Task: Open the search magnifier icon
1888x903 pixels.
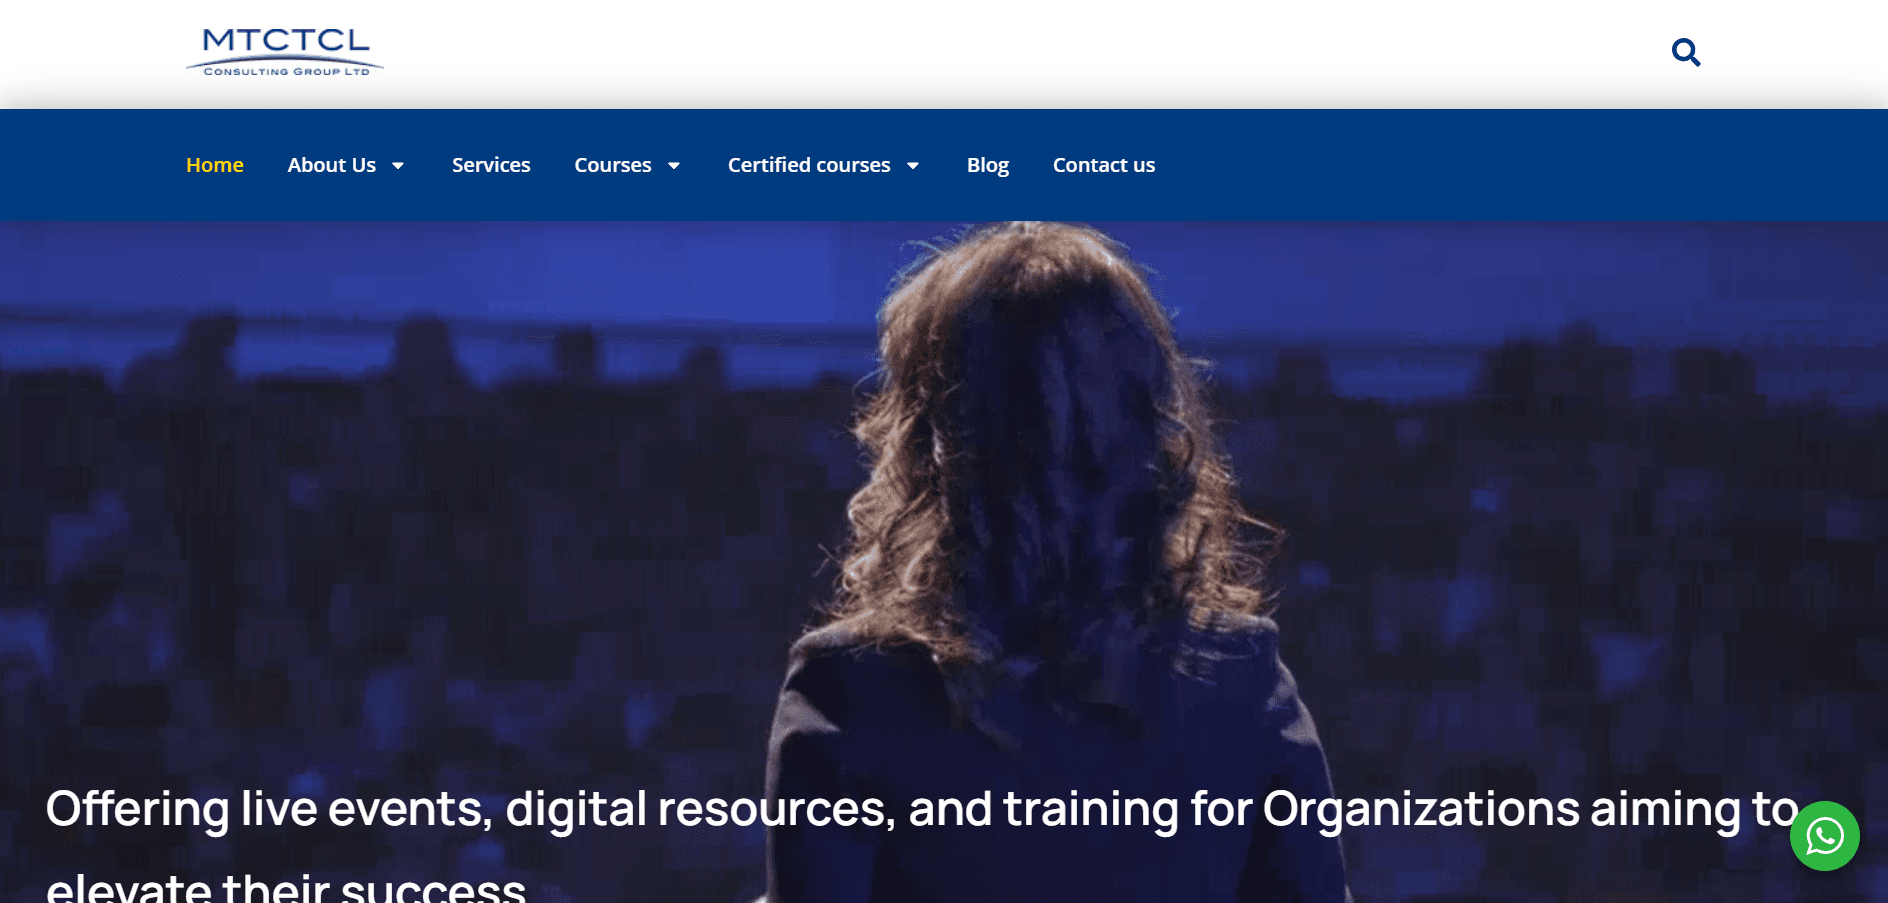Action: coord(1685,52)
